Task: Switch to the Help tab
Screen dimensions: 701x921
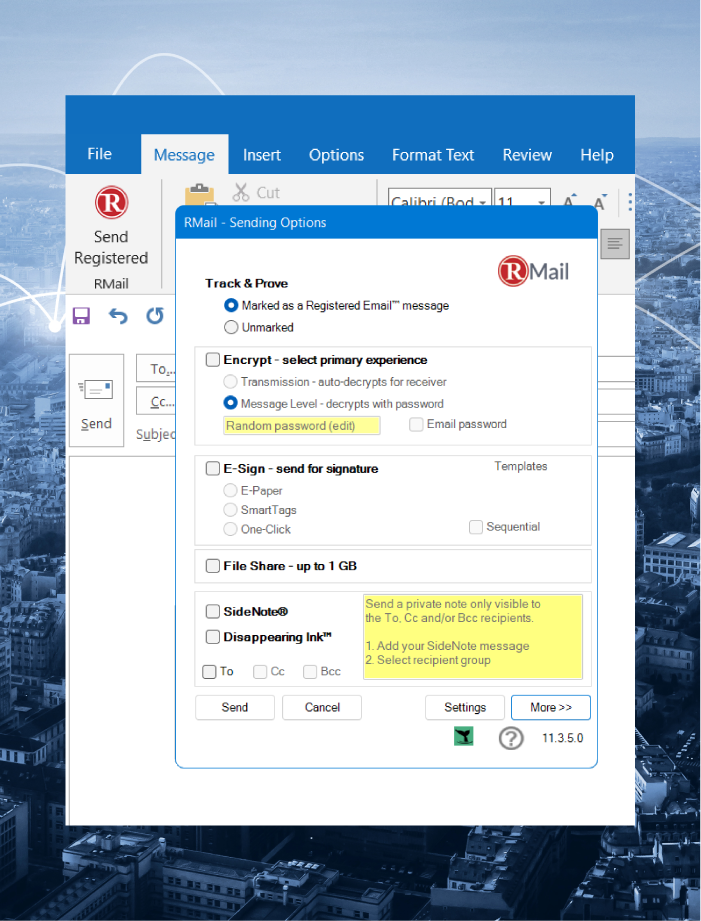Action: coord(597,155)
